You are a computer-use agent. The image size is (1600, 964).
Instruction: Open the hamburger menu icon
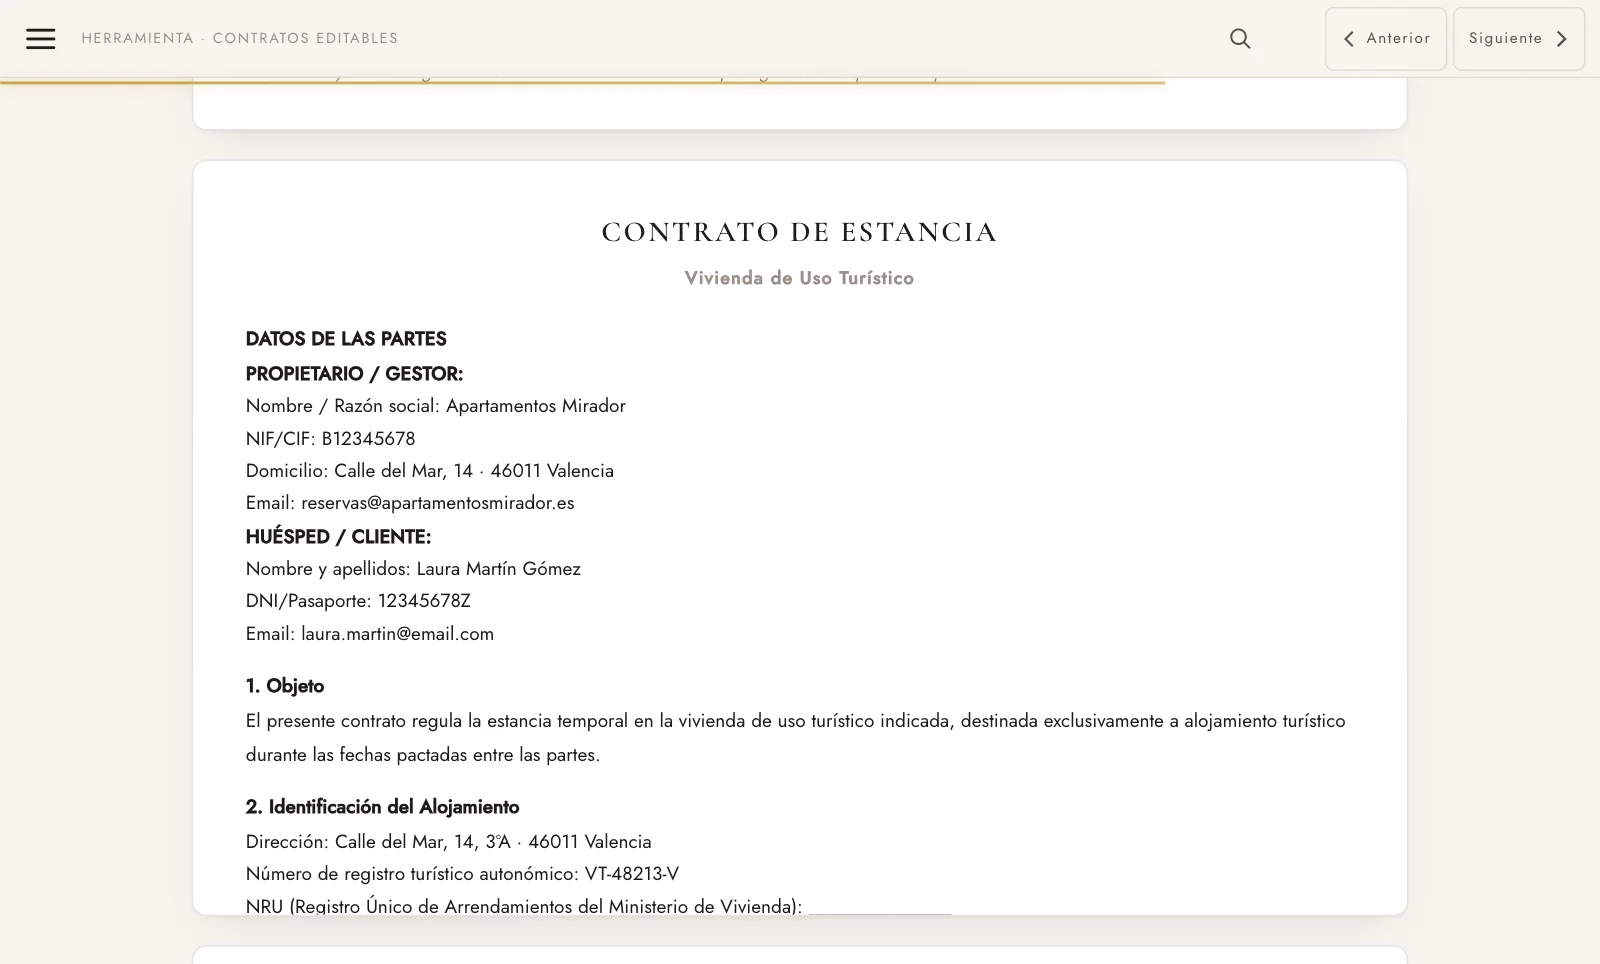coord(40,39)
